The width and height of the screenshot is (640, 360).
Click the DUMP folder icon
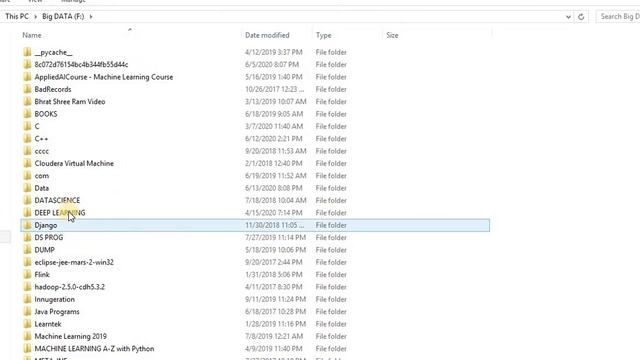point(27,250)
